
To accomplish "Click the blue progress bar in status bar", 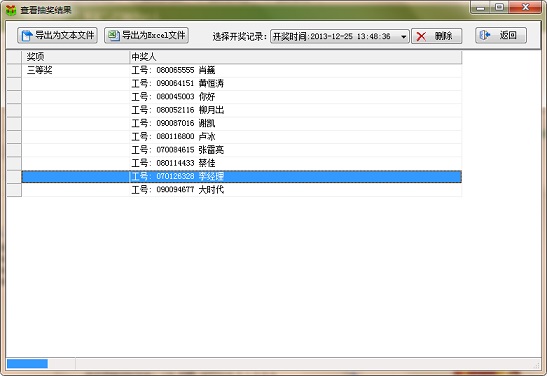I will tap(27, 364).
